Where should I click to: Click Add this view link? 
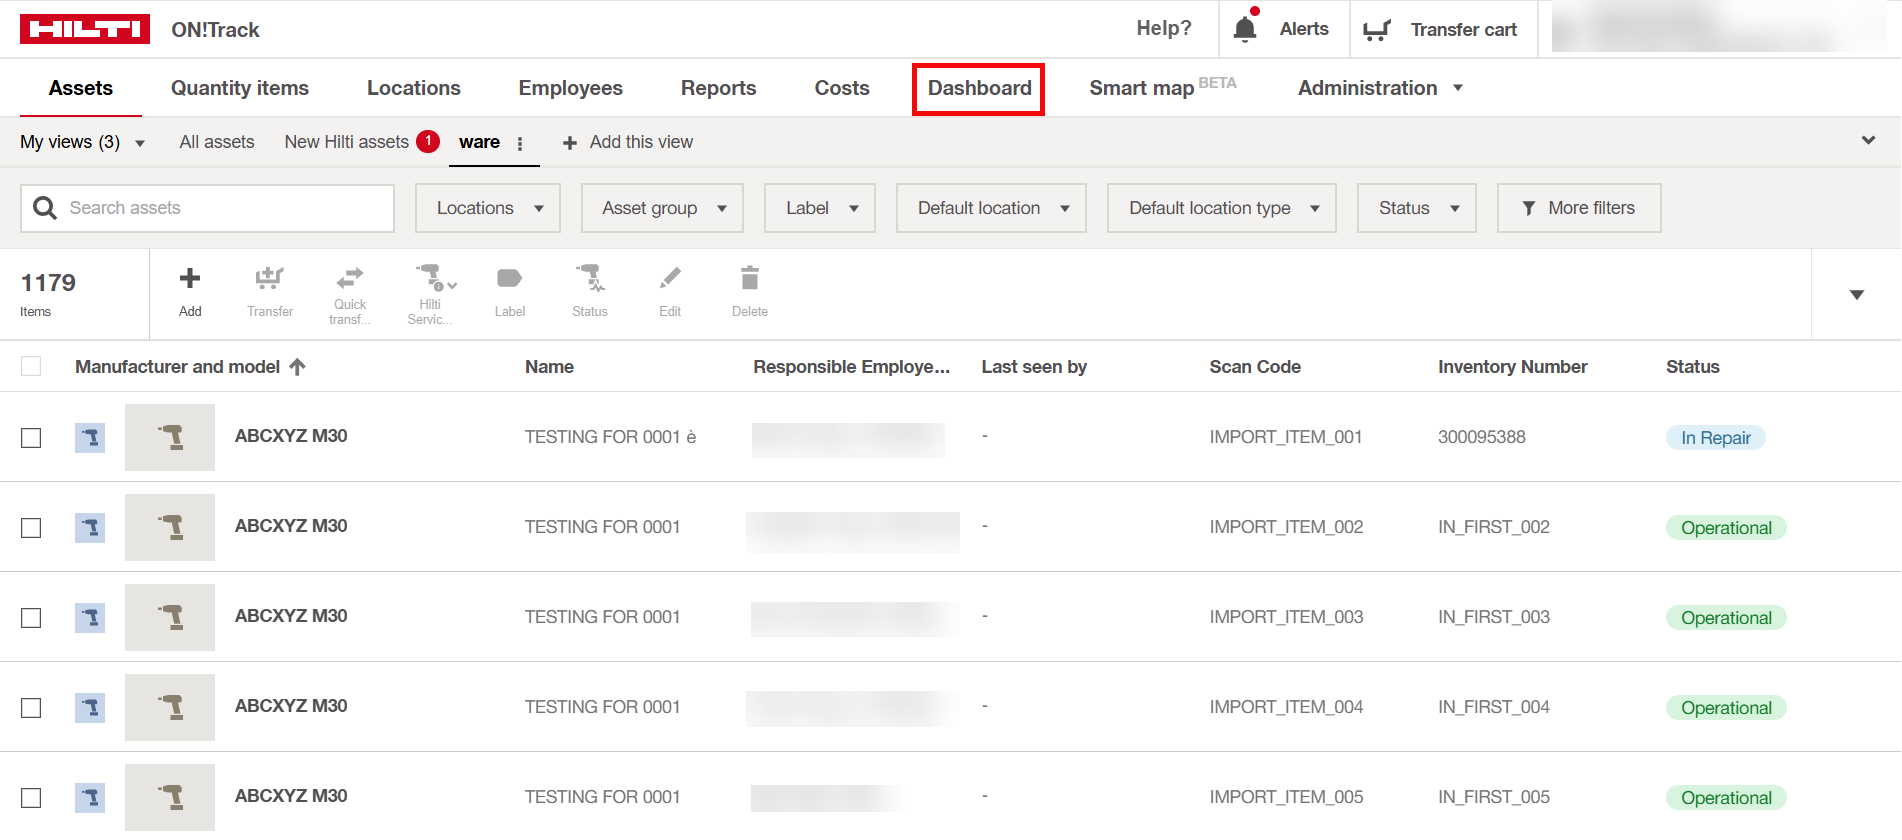click(628, 142)
